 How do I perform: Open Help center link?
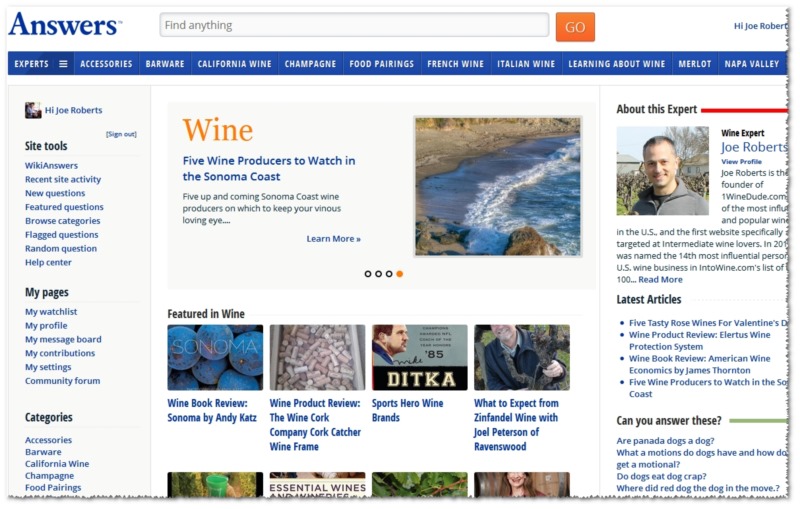pos(48,262)
